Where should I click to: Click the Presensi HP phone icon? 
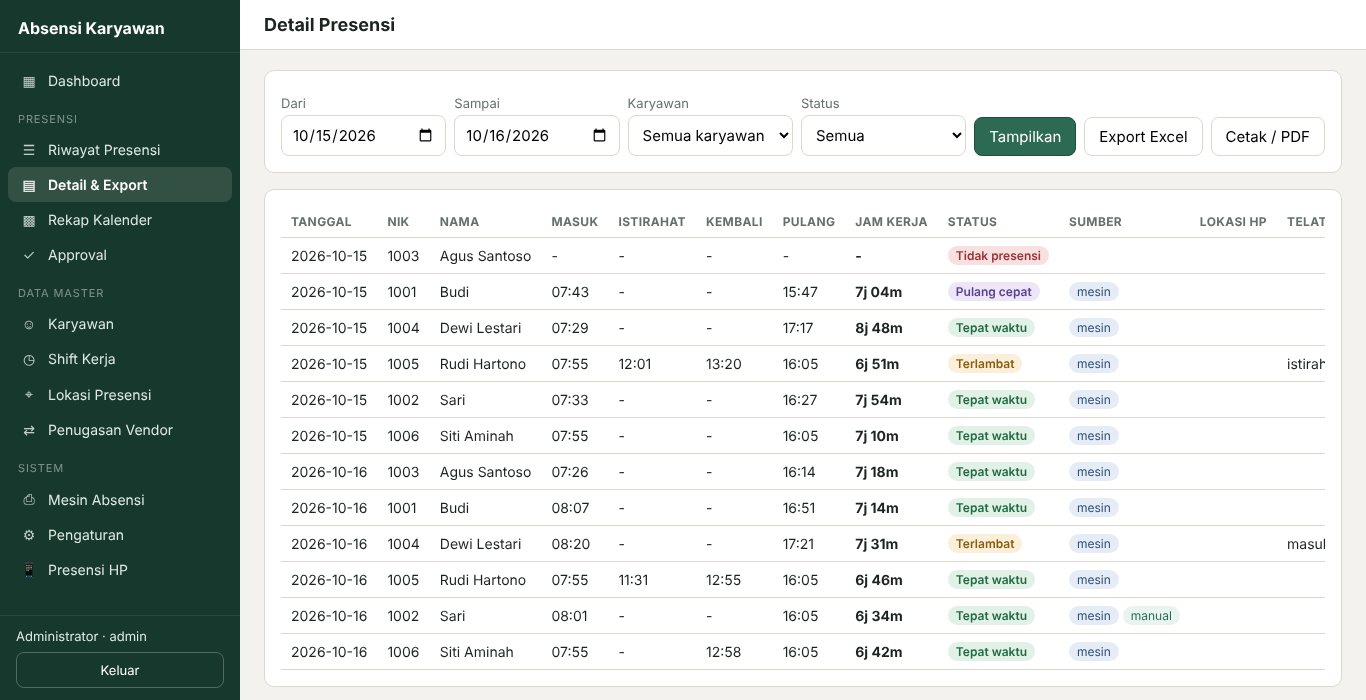coord(29,570)
